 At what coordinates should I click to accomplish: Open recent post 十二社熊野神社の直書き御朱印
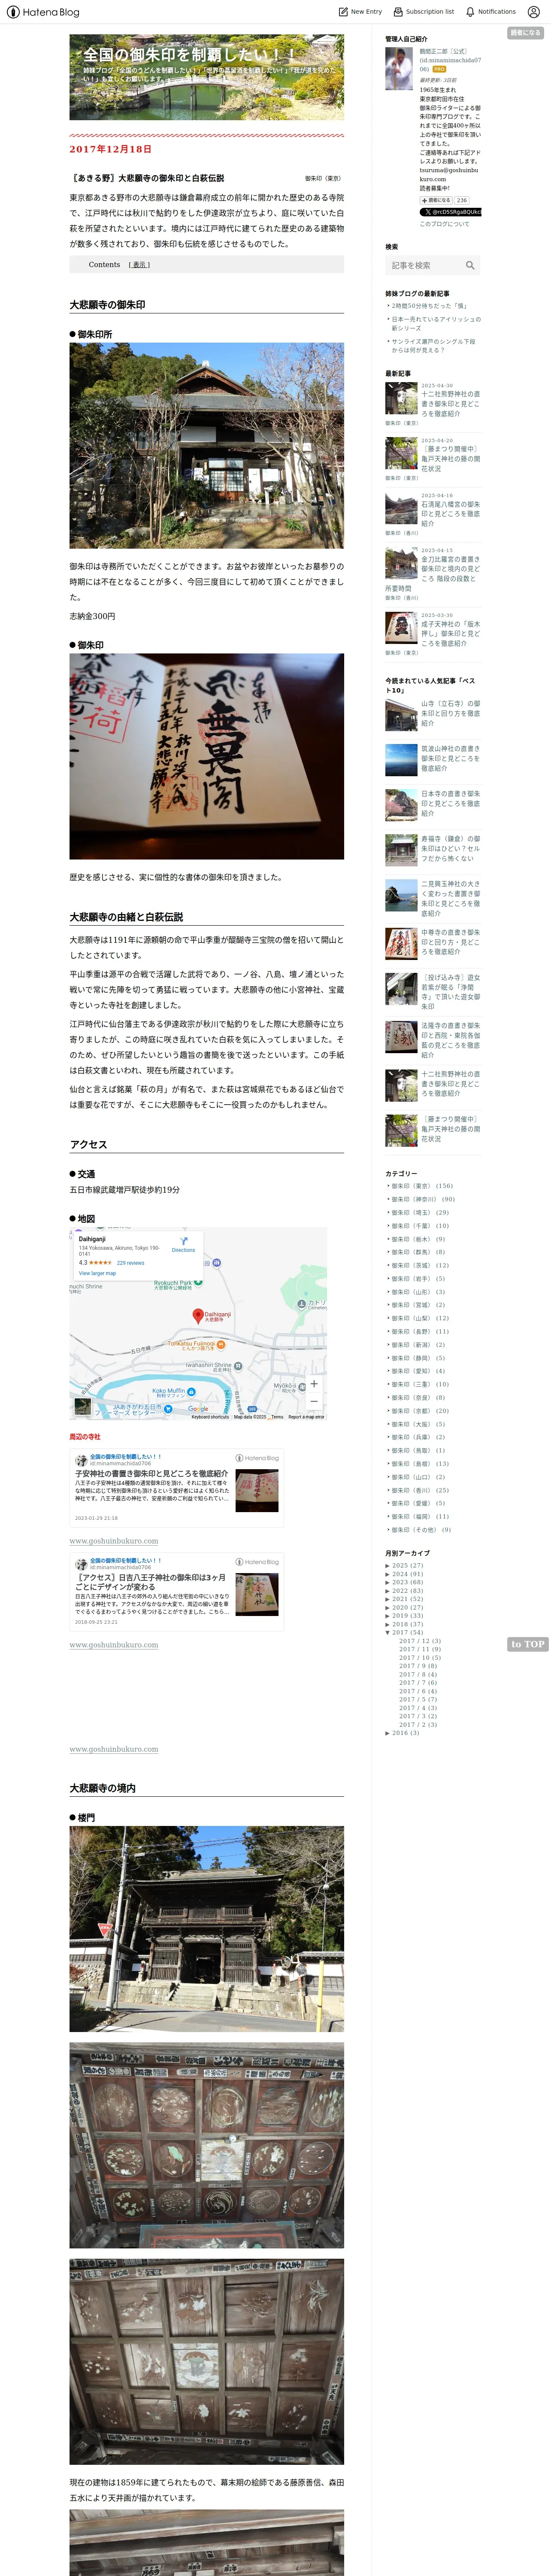coord(450,403)
